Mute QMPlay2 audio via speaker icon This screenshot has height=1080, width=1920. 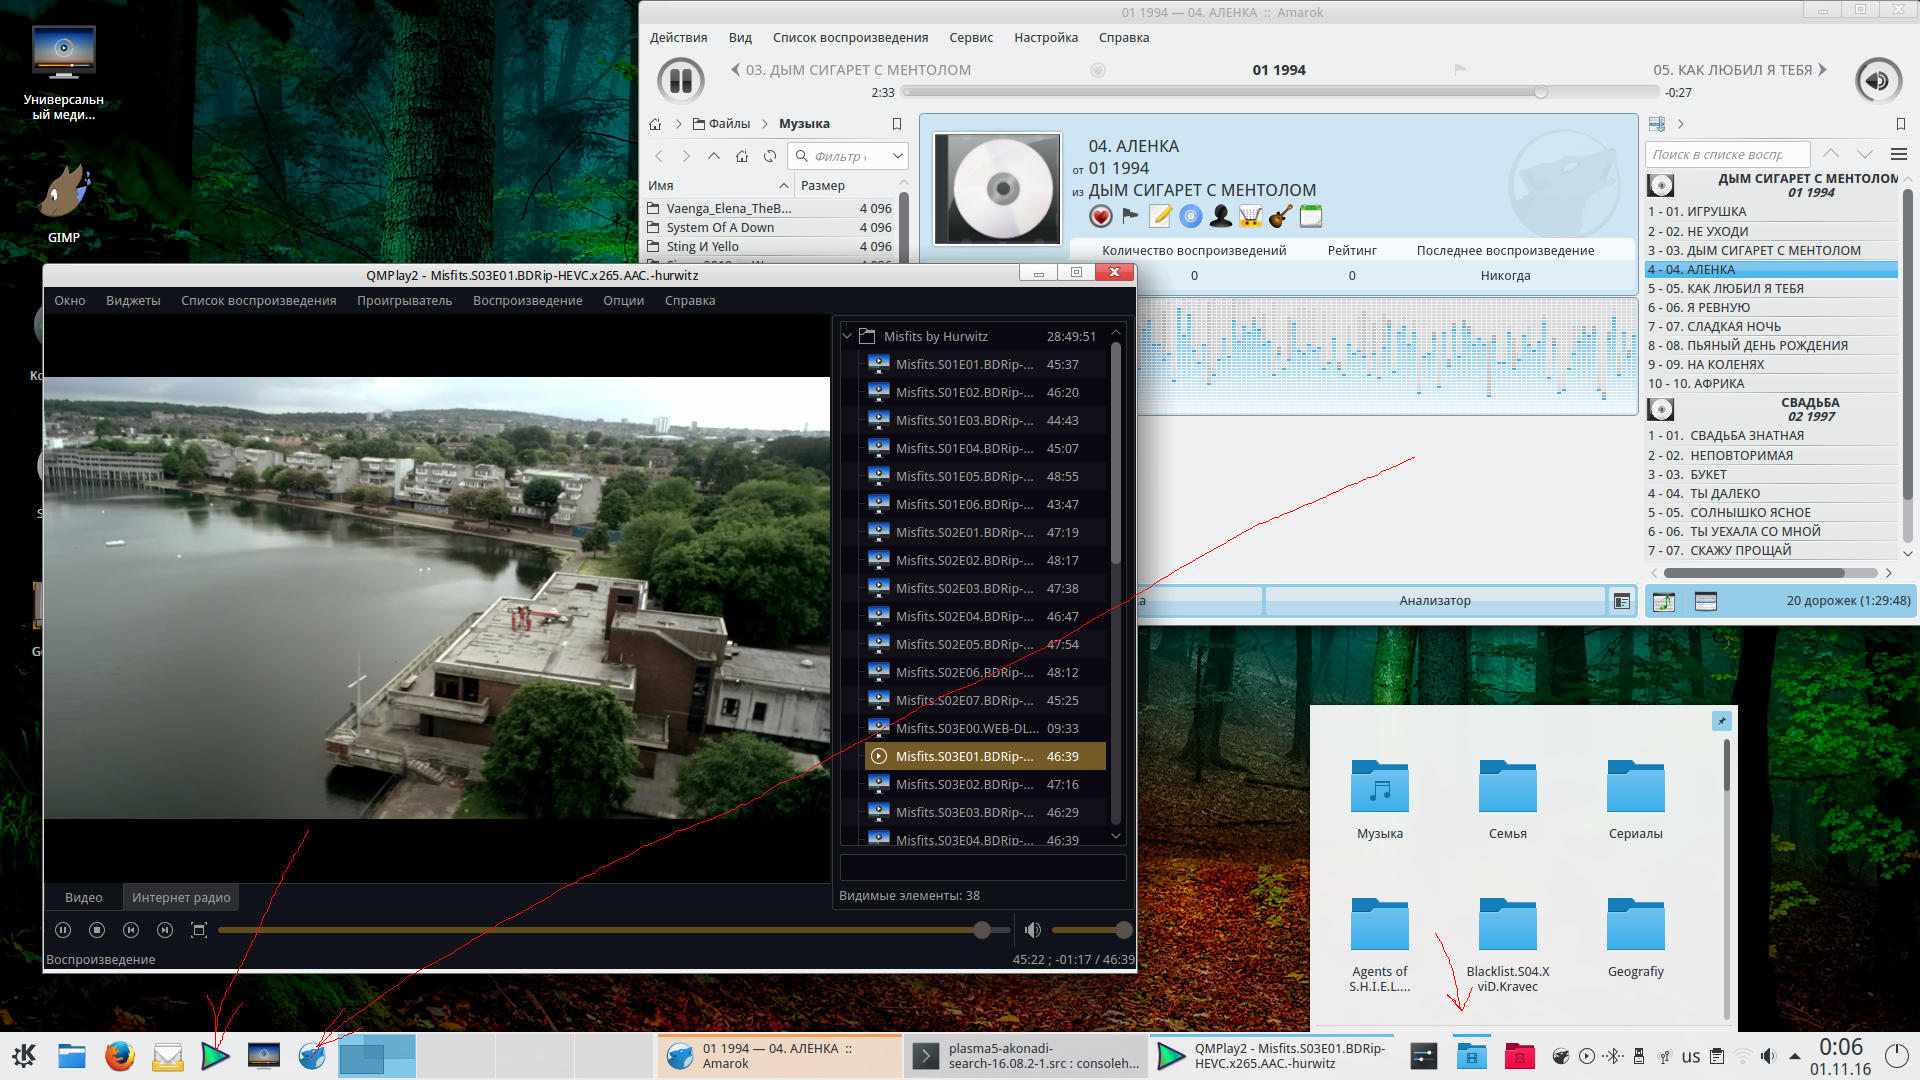point(1033,930)
